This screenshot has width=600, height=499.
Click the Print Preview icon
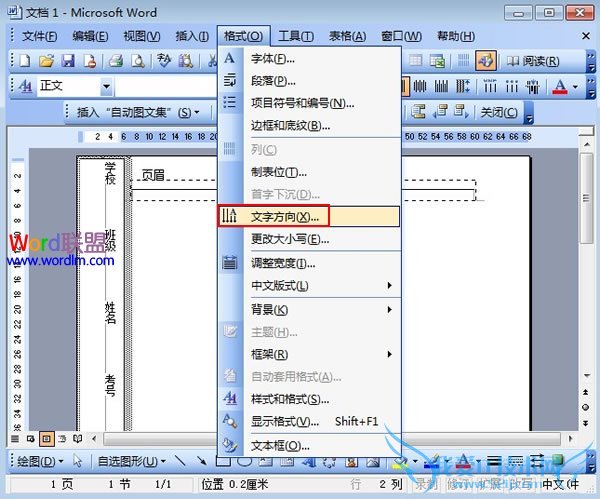pos(138,61)
